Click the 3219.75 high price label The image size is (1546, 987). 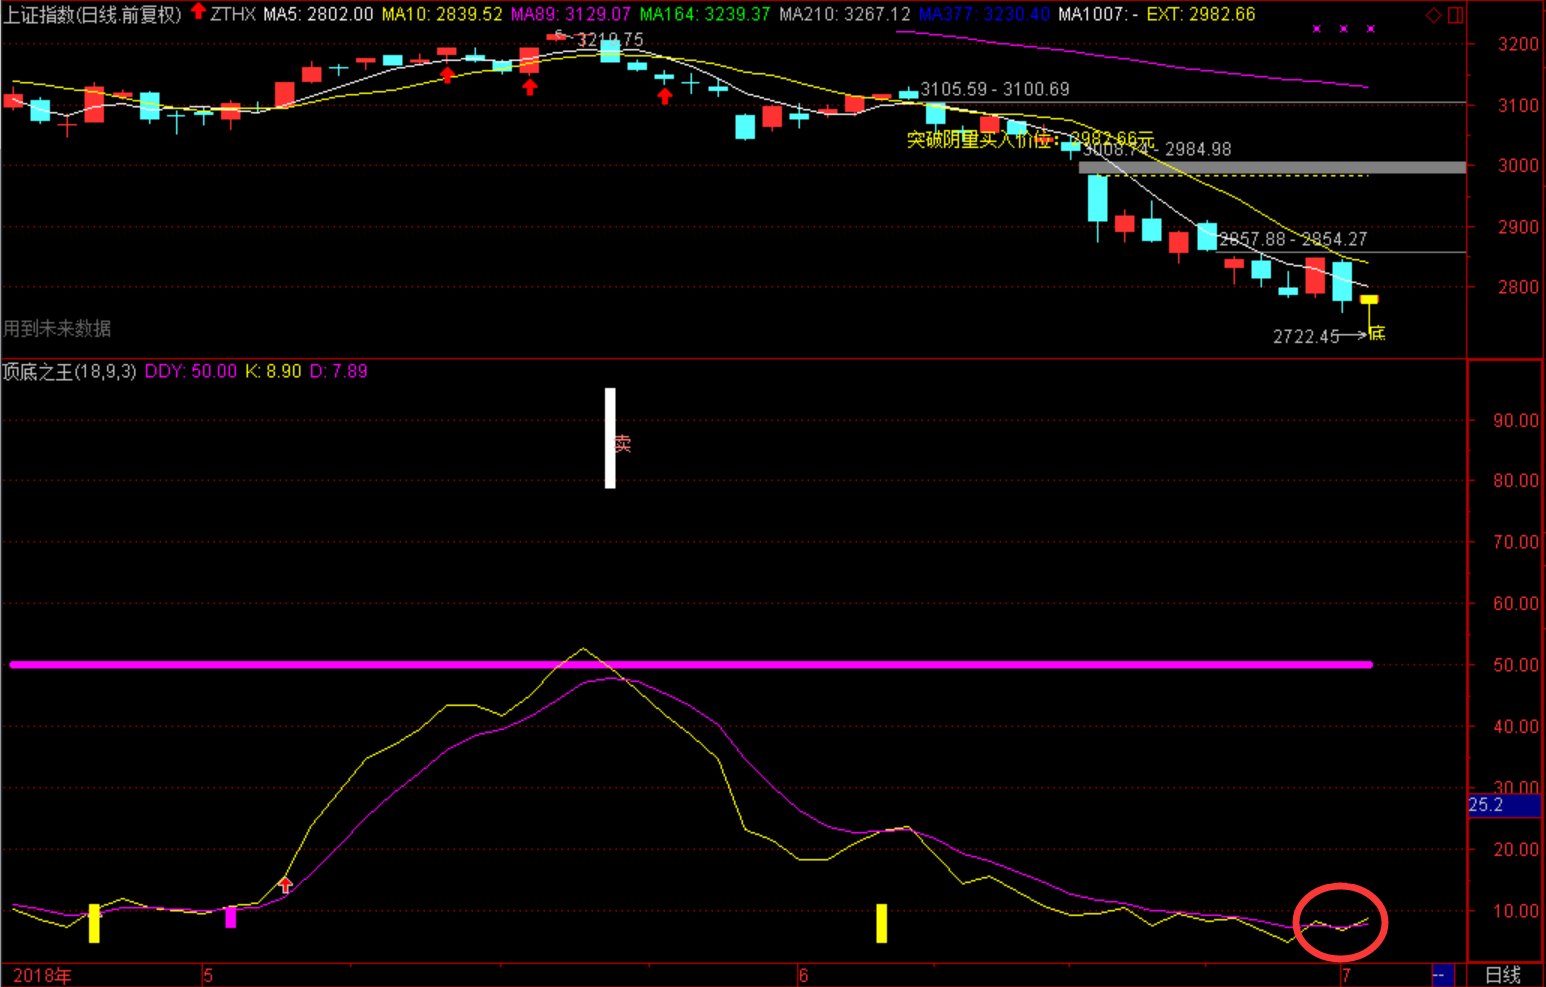pyautogui.click(x=610, y=40)
